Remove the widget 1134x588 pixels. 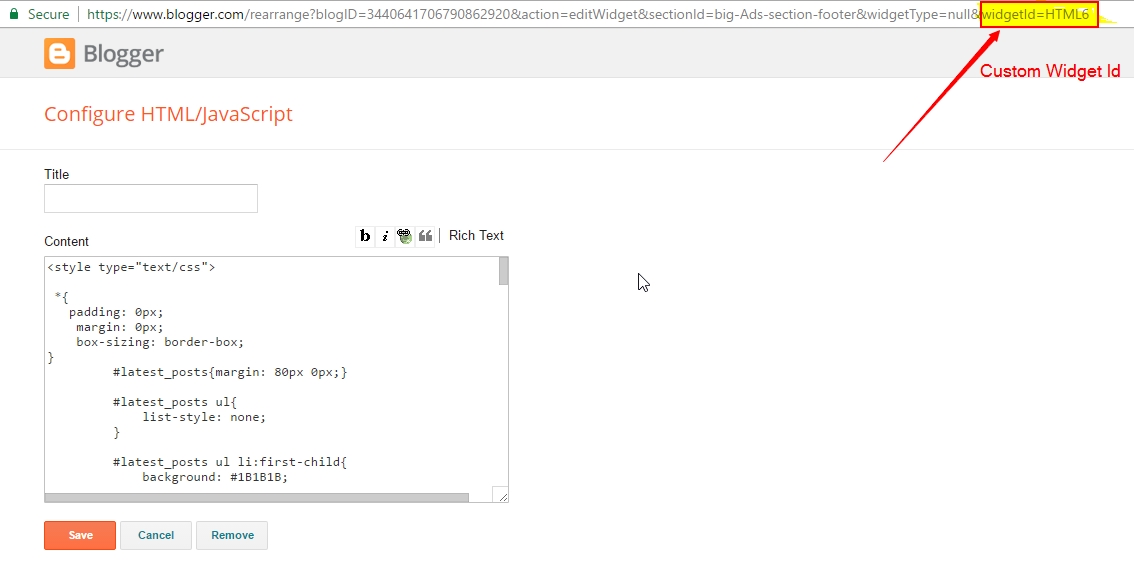232,535
